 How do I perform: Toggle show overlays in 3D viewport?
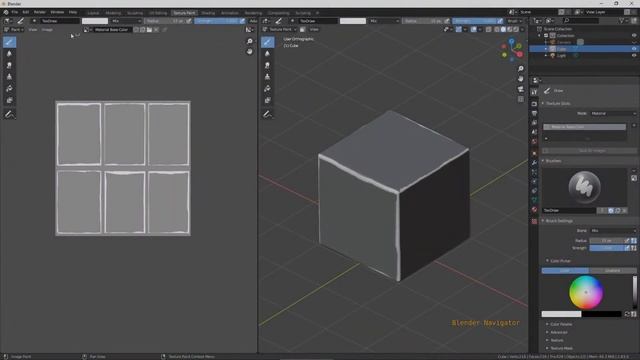tap(473, 29)
